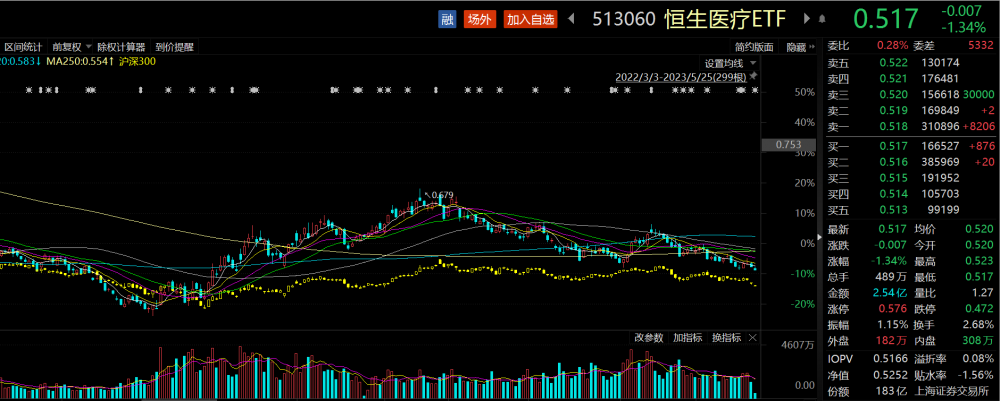This screenshot has width=1000, height=401.
Task: Click the 0.679 high price arrow marker
Action: pyautogui.click(x=439, y=194)
